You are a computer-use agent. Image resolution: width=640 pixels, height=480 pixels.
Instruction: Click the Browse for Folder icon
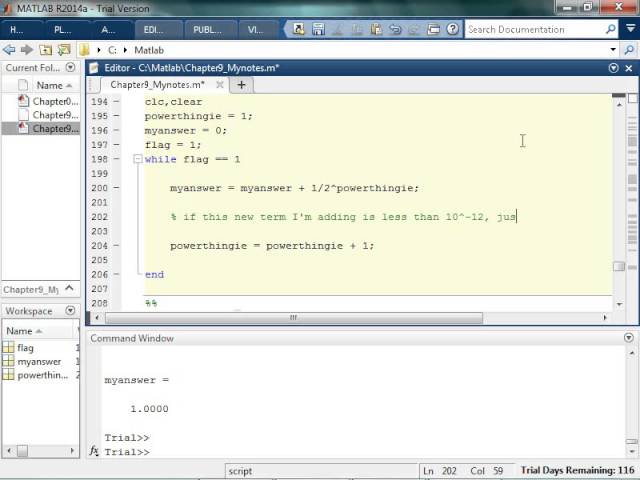[64, 50]
